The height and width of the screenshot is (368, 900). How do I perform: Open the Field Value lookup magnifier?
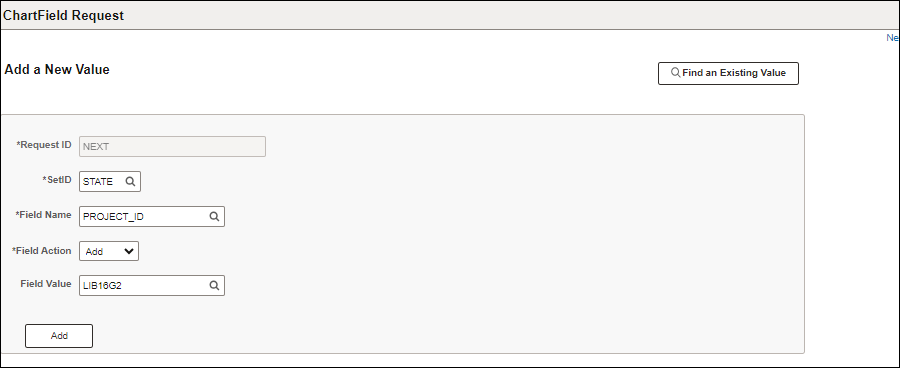tap(214, 285)
